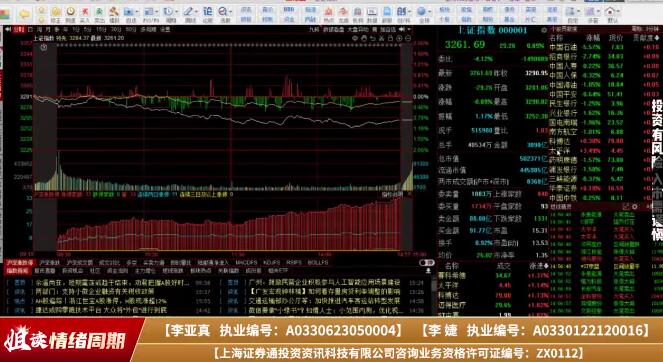
Task: Select the 药明康德 row
Action: coord(605,160)
